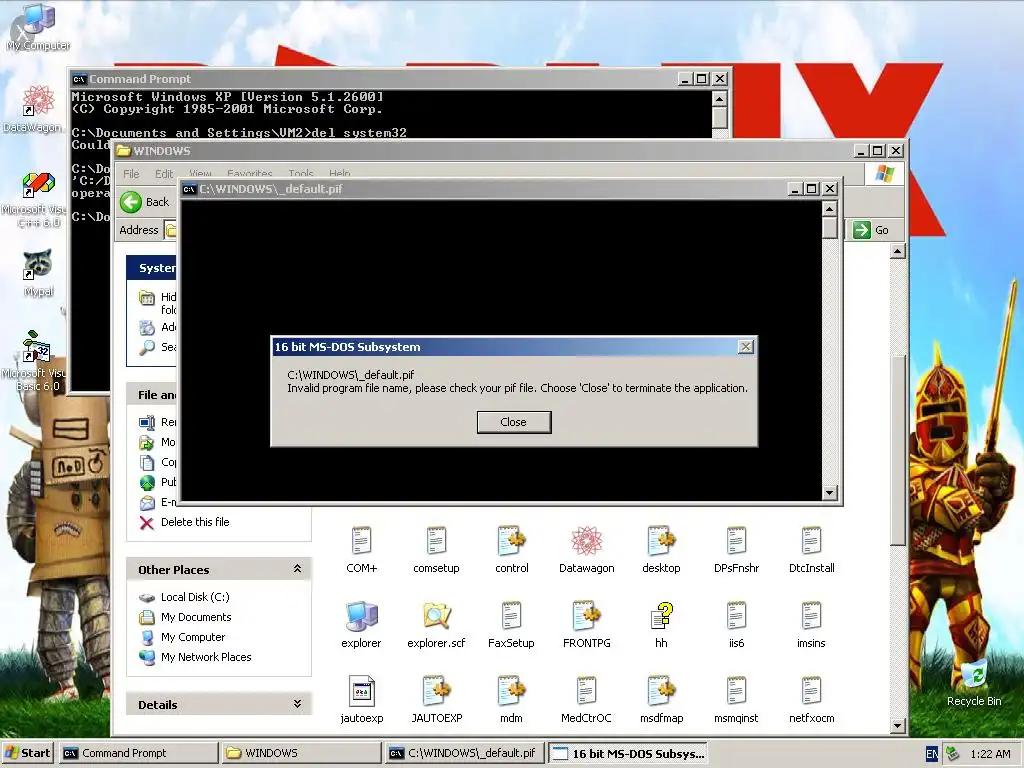Open My Documents from Other Places
The width and height of the screenshot is (1024, 768).
(196, 617)
